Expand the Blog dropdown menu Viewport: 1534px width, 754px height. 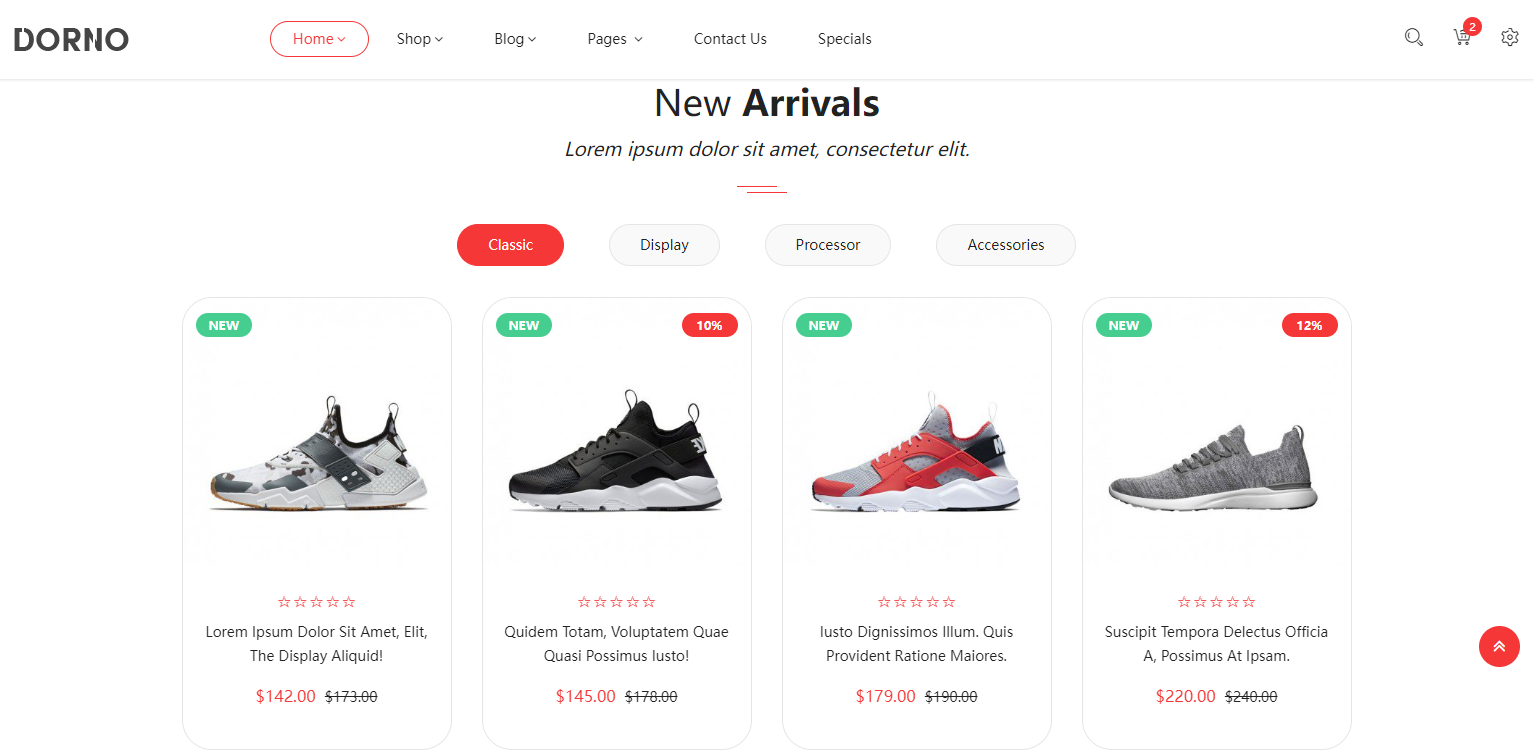pos(515,39)
